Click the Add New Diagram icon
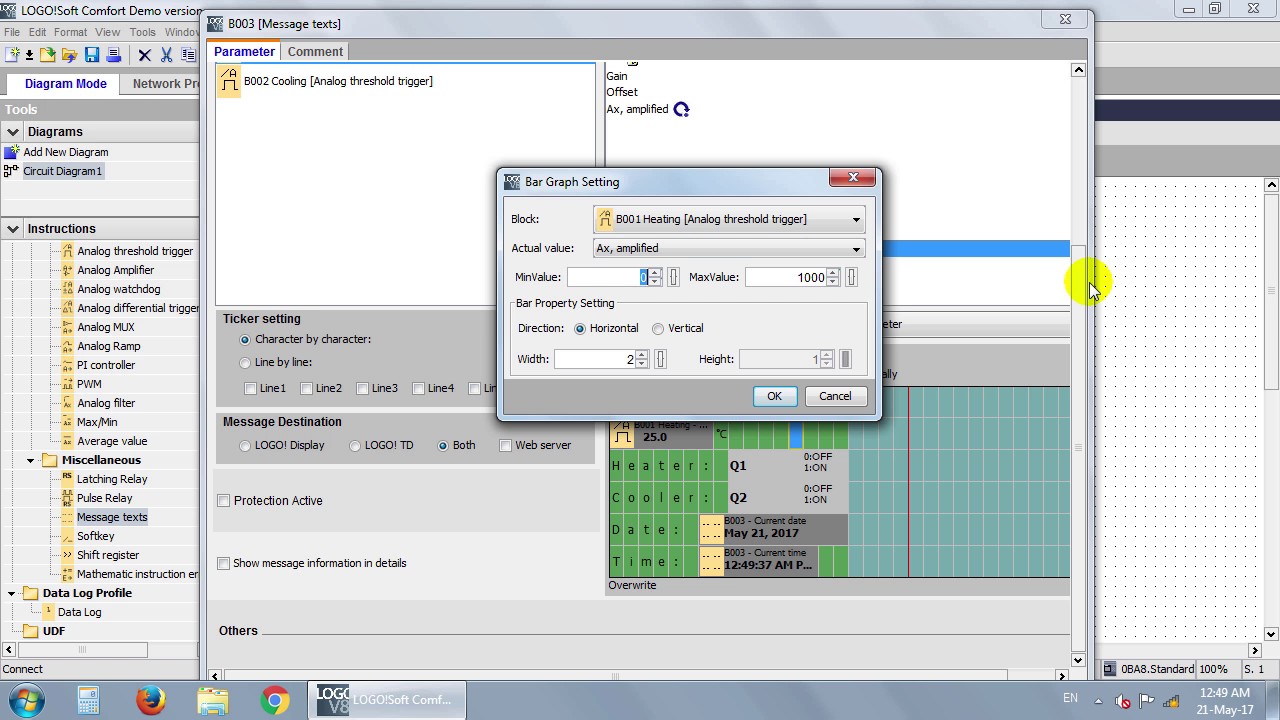 (11, 152)
